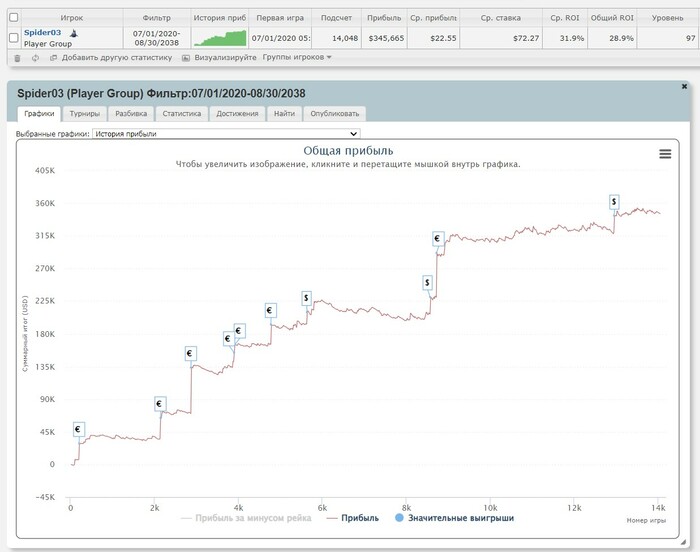Sort by Ср. ROI column header
The image size is (700, 552).
click(565, 18)
